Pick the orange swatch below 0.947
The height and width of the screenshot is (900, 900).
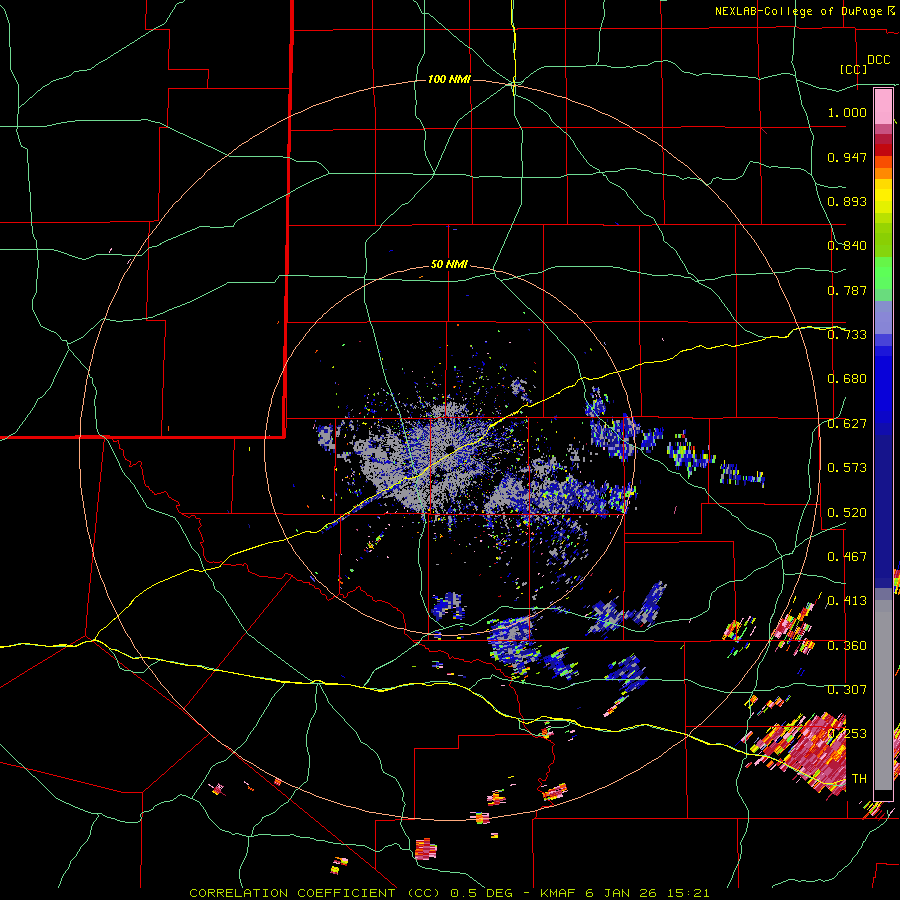click(x=883, y=173)
